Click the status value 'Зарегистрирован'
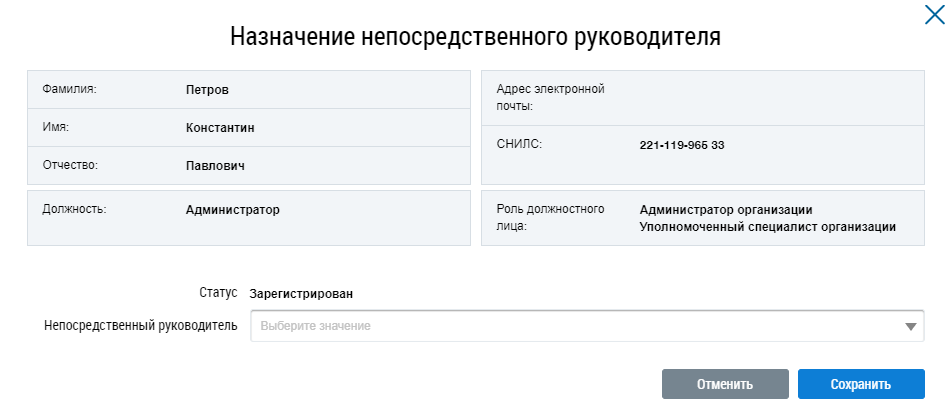 click(301, 294)
